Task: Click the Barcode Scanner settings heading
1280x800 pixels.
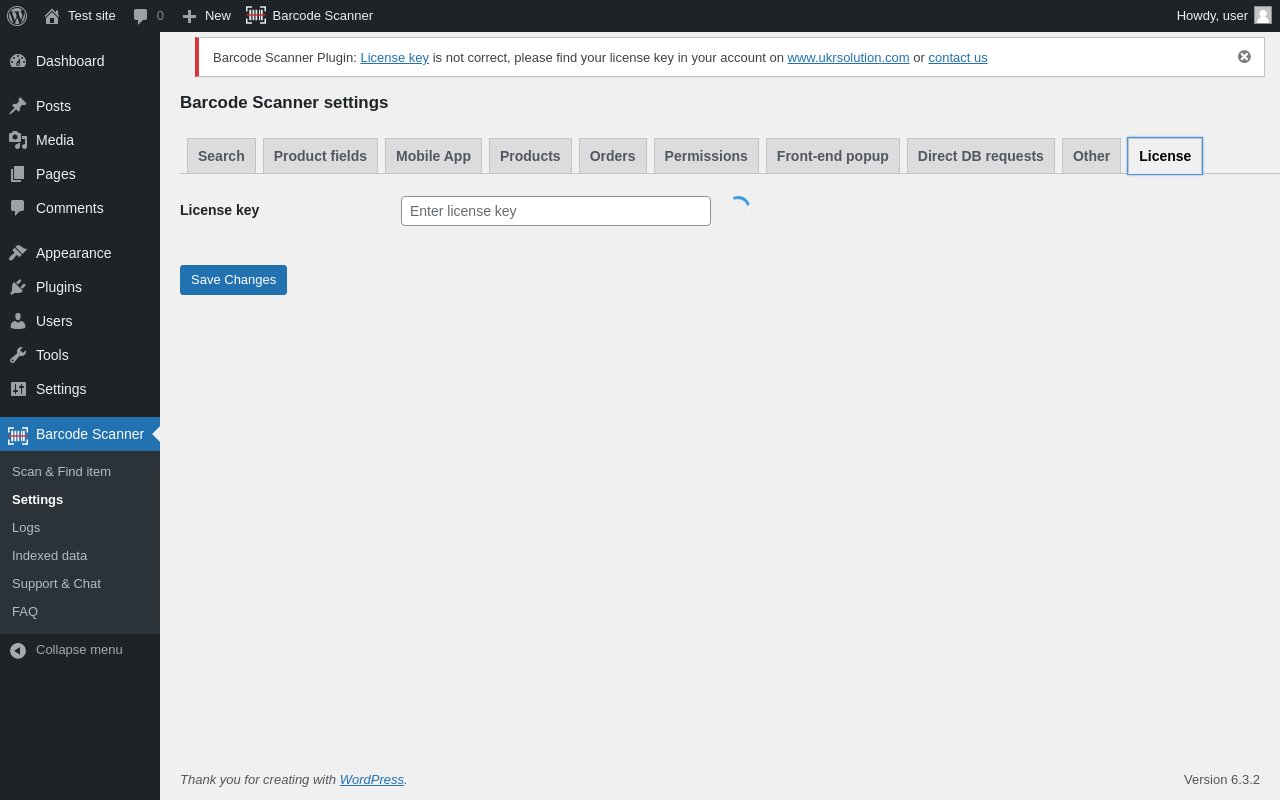Action: pyautogui.click(x=284, y=103)
